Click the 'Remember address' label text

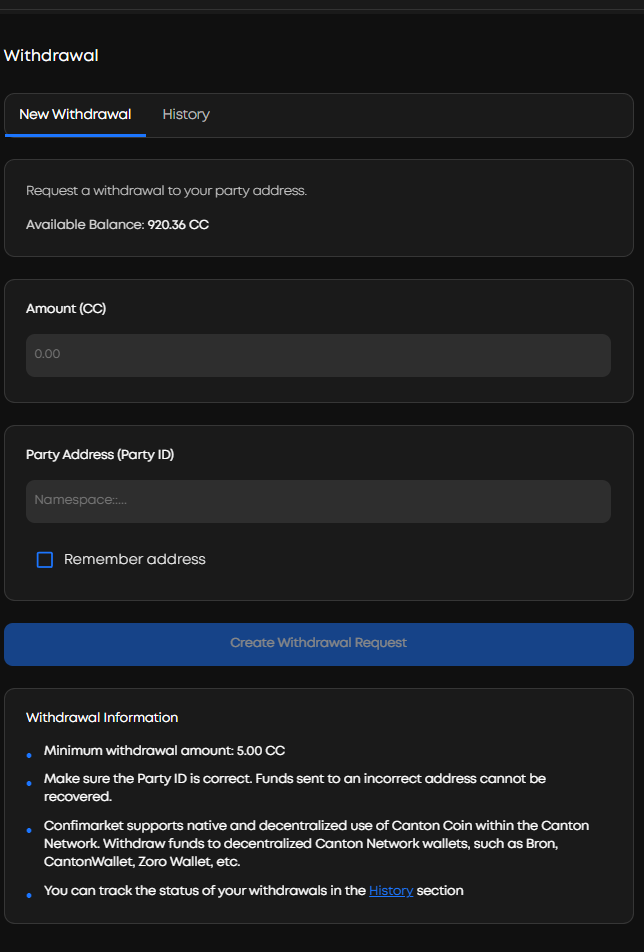point(134,560)
